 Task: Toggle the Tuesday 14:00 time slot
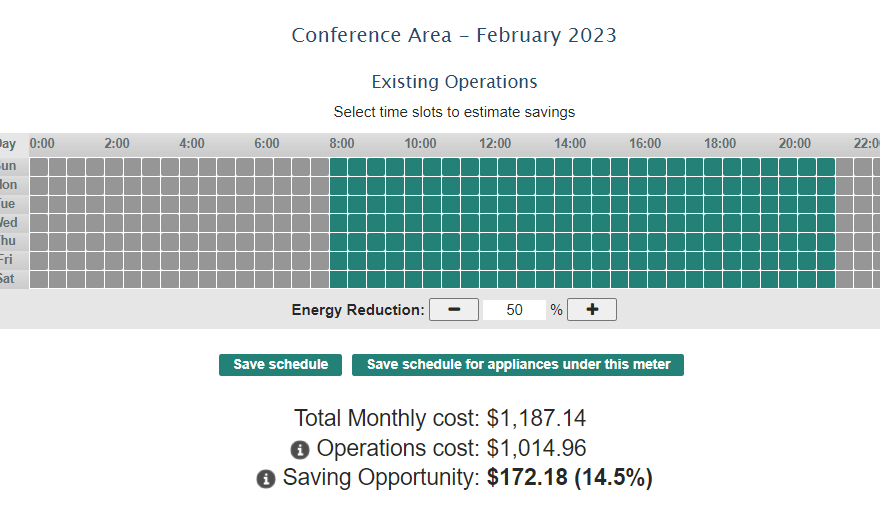[x=563, y=204]
